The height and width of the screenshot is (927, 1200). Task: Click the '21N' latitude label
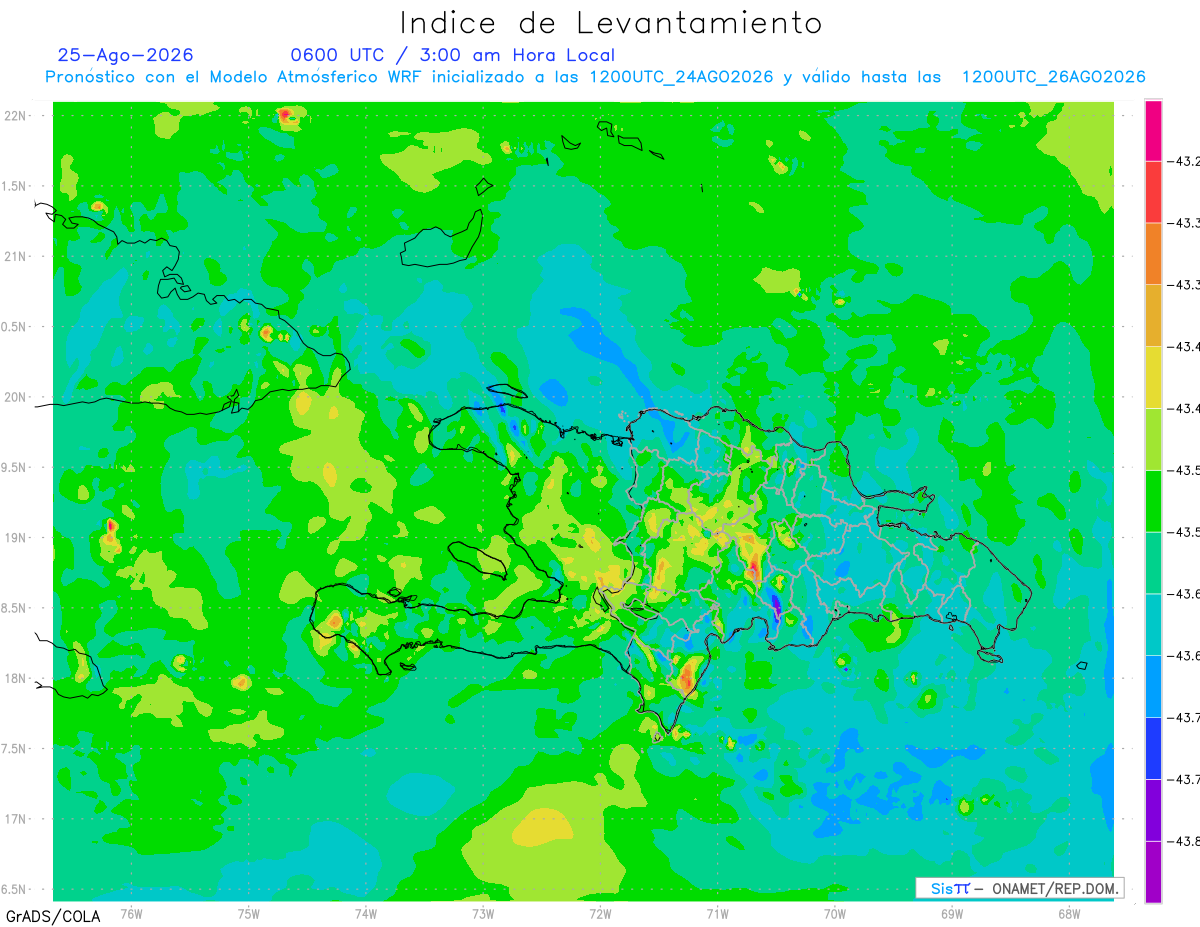pos(17,256)
